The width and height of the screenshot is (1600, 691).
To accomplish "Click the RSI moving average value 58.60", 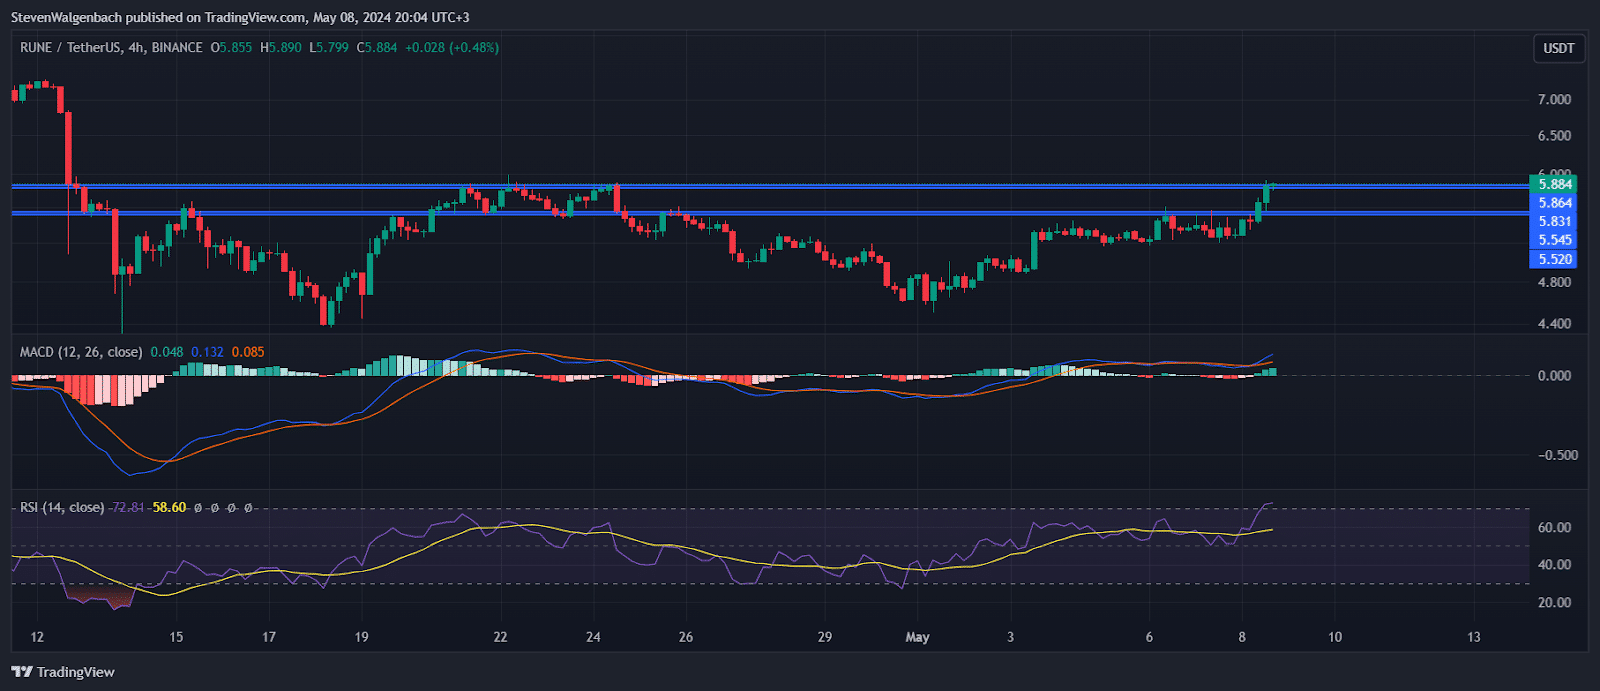I will coord(169,507).
